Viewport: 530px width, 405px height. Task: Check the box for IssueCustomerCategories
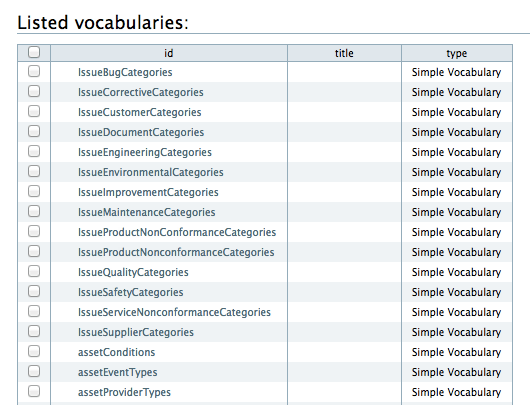coord(34,111)
